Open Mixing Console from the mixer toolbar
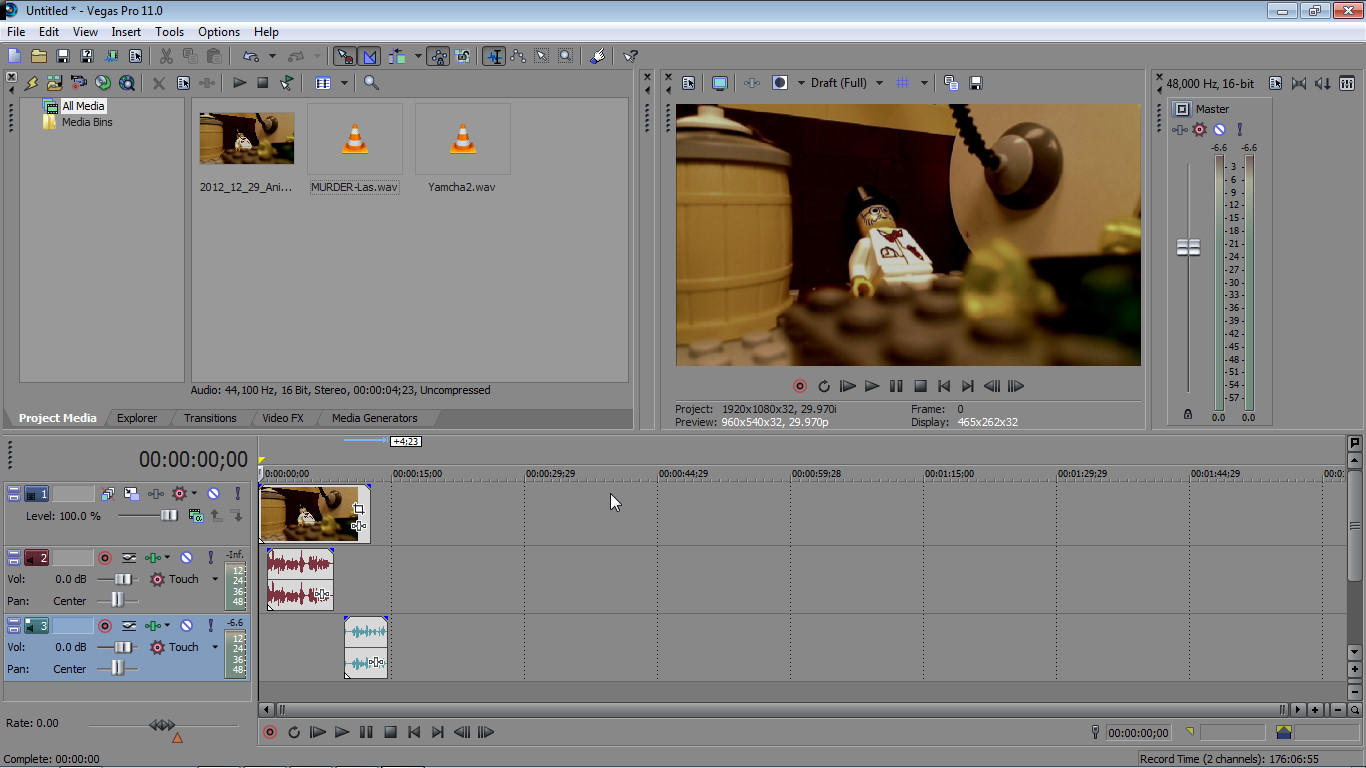Image resolution: width=1366 pixels, height=768 pixels. 1347,83
